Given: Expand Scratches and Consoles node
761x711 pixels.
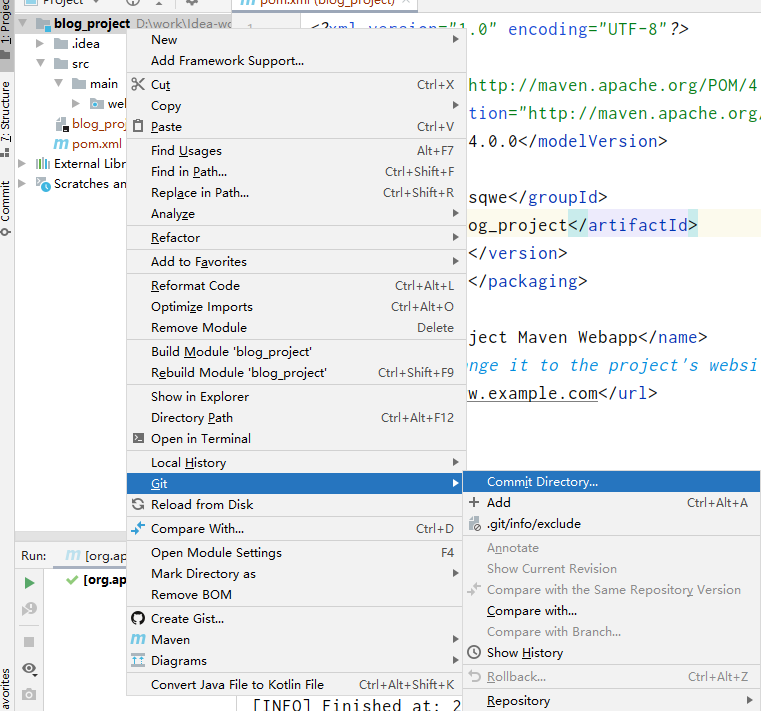Looking at the screenshot, I should pyautogui.click(x=22, y=183).
